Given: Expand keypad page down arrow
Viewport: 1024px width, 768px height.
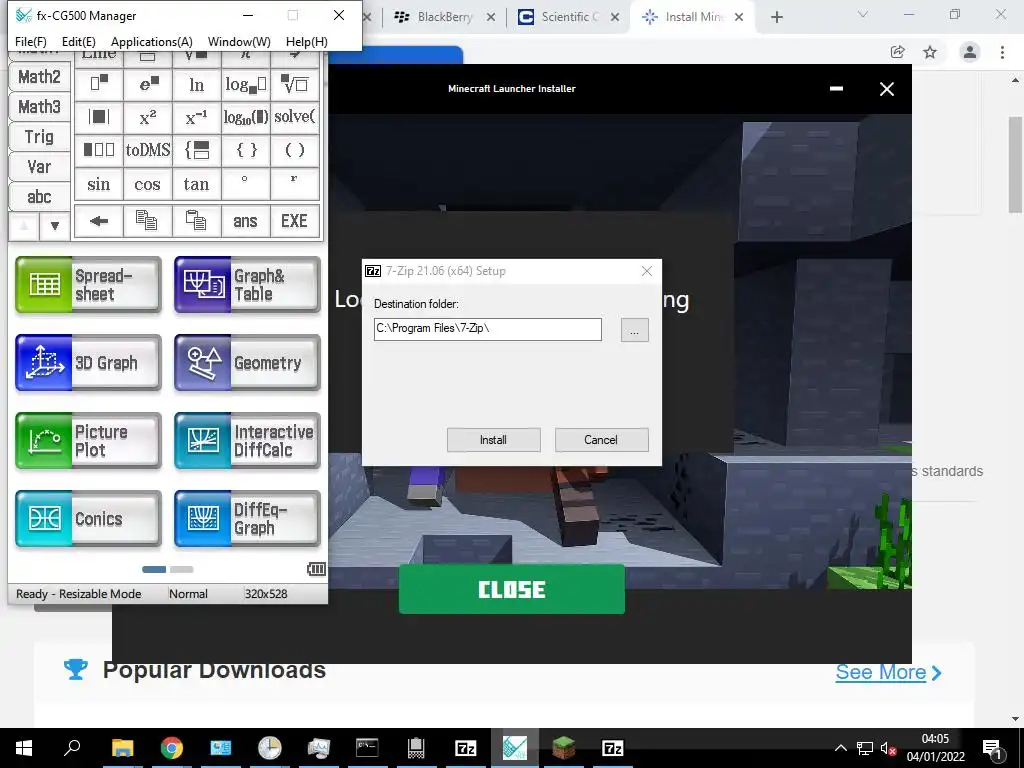Looking at the screenshot, I should click(x=55, y=227).
